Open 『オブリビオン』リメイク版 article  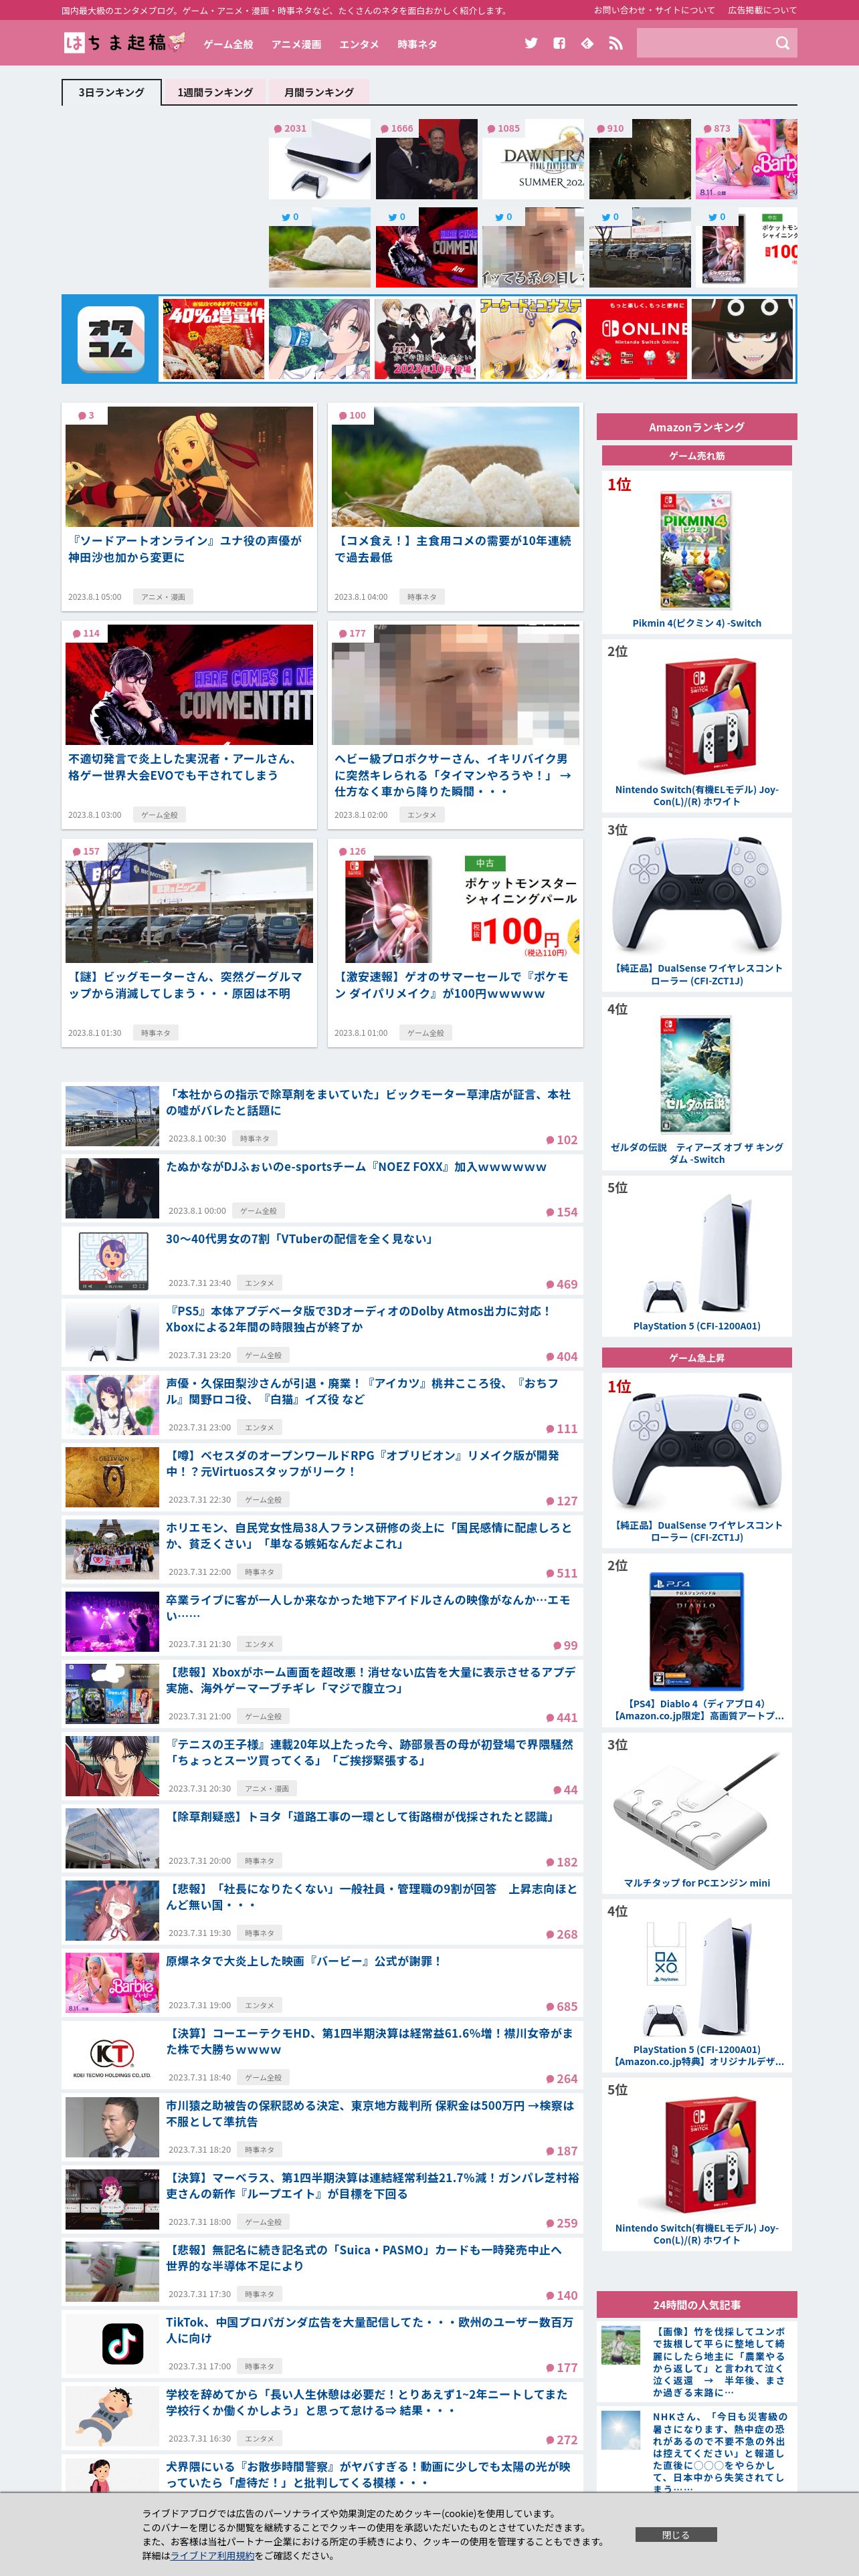[362, 1463]
